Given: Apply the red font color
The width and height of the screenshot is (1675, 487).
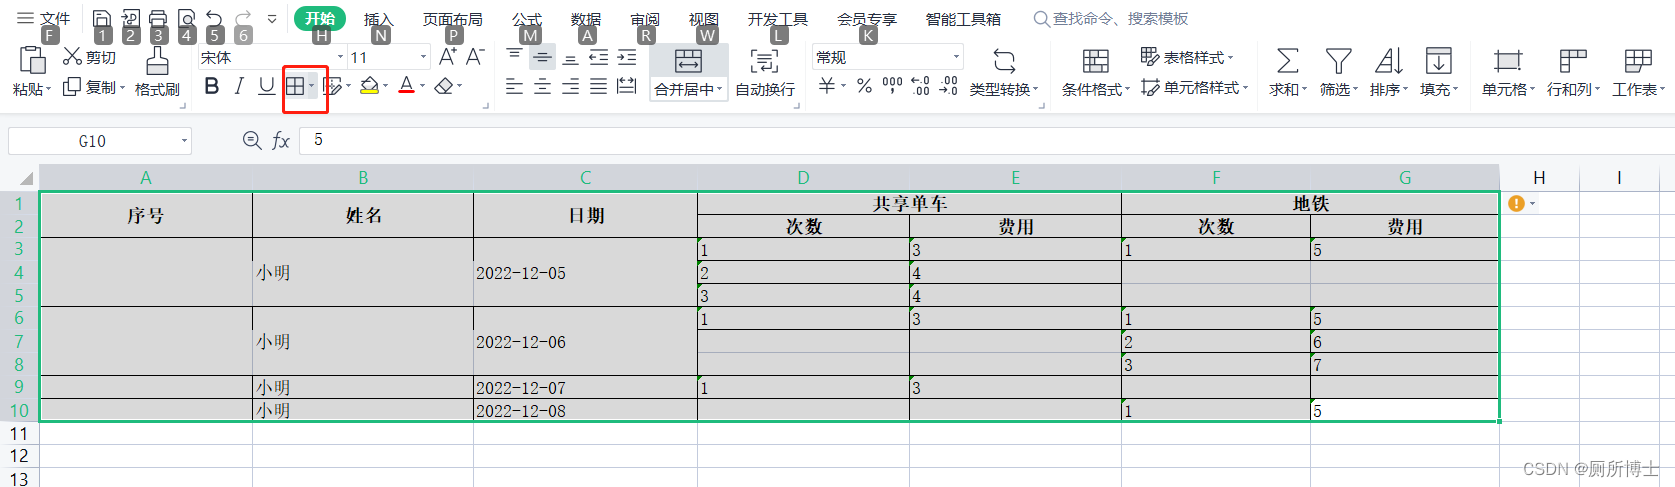Looking at the screenshot, I should (406, 87).
